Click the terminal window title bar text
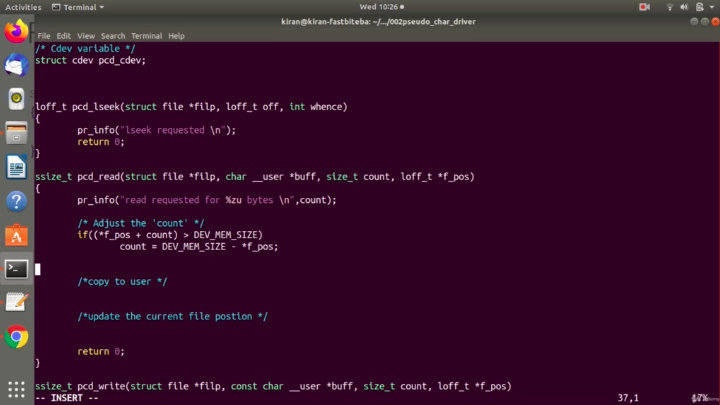 tap(378, 22)
